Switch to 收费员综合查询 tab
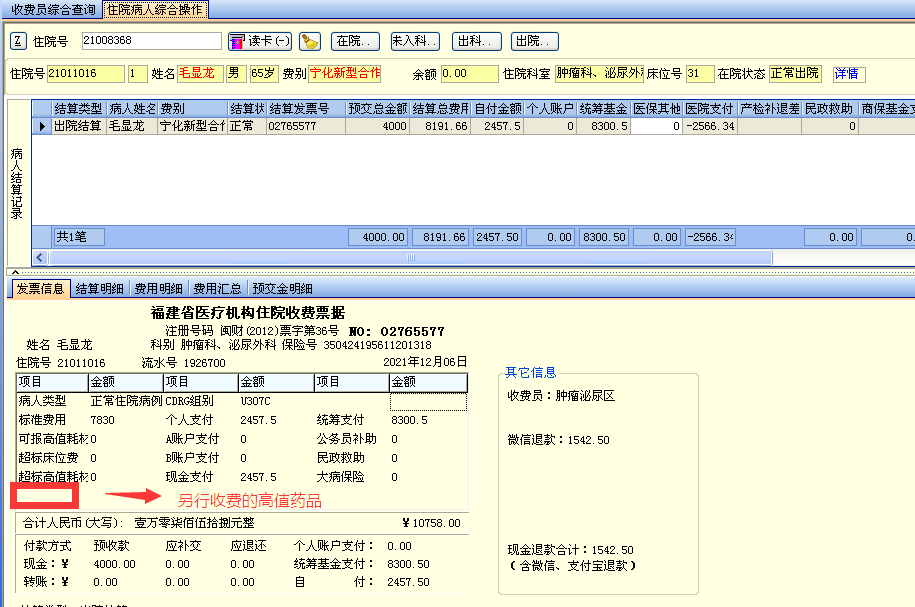This screenshot has width=915, height=607. pyautogui.click(x=53, y=9)
